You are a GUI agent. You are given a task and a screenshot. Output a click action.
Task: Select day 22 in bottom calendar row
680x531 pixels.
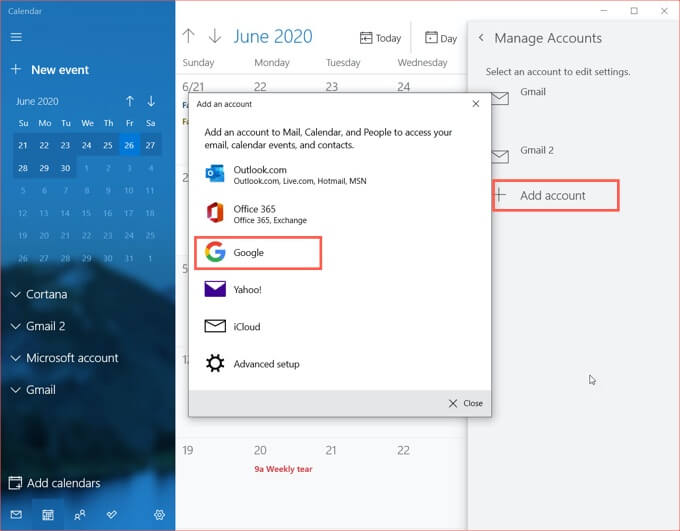pyautogui.click(x=403, y=450)
